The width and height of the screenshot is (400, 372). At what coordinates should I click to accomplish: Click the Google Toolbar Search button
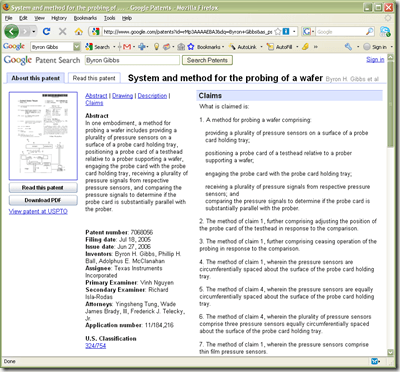pos(98,47)
